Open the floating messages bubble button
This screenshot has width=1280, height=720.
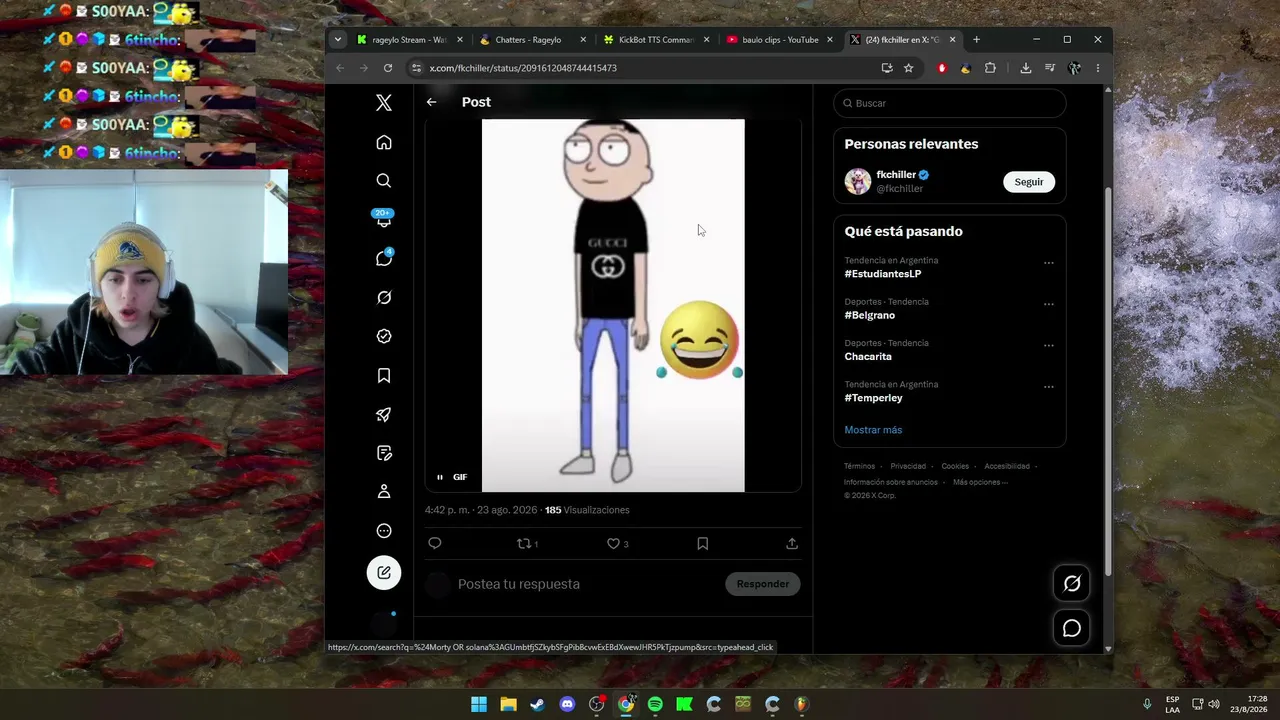(x=1071, y=628)
